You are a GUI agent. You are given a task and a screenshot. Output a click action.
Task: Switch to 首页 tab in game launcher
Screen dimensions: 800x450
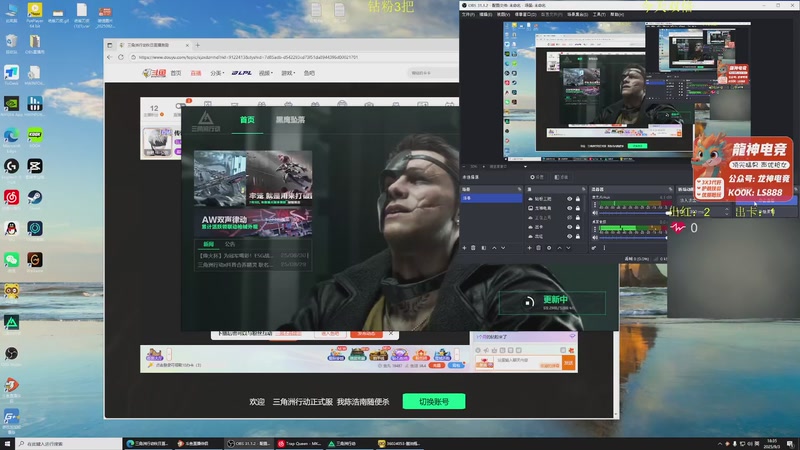click(247, 119)
